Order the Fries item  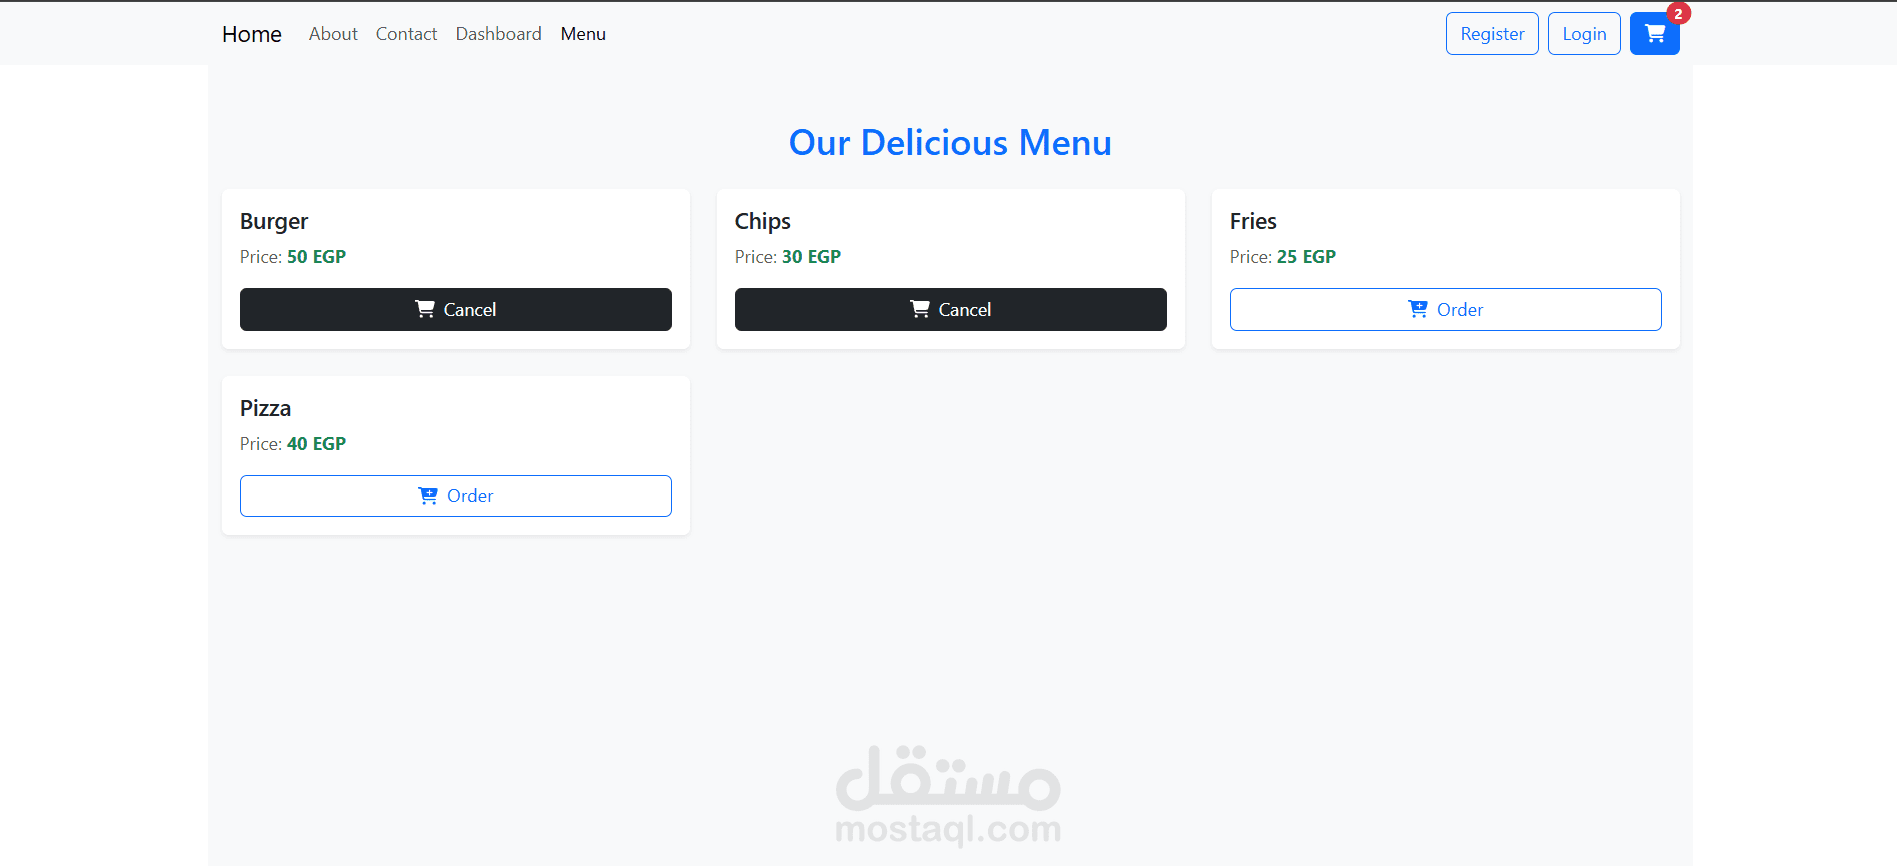[1446, 309]
